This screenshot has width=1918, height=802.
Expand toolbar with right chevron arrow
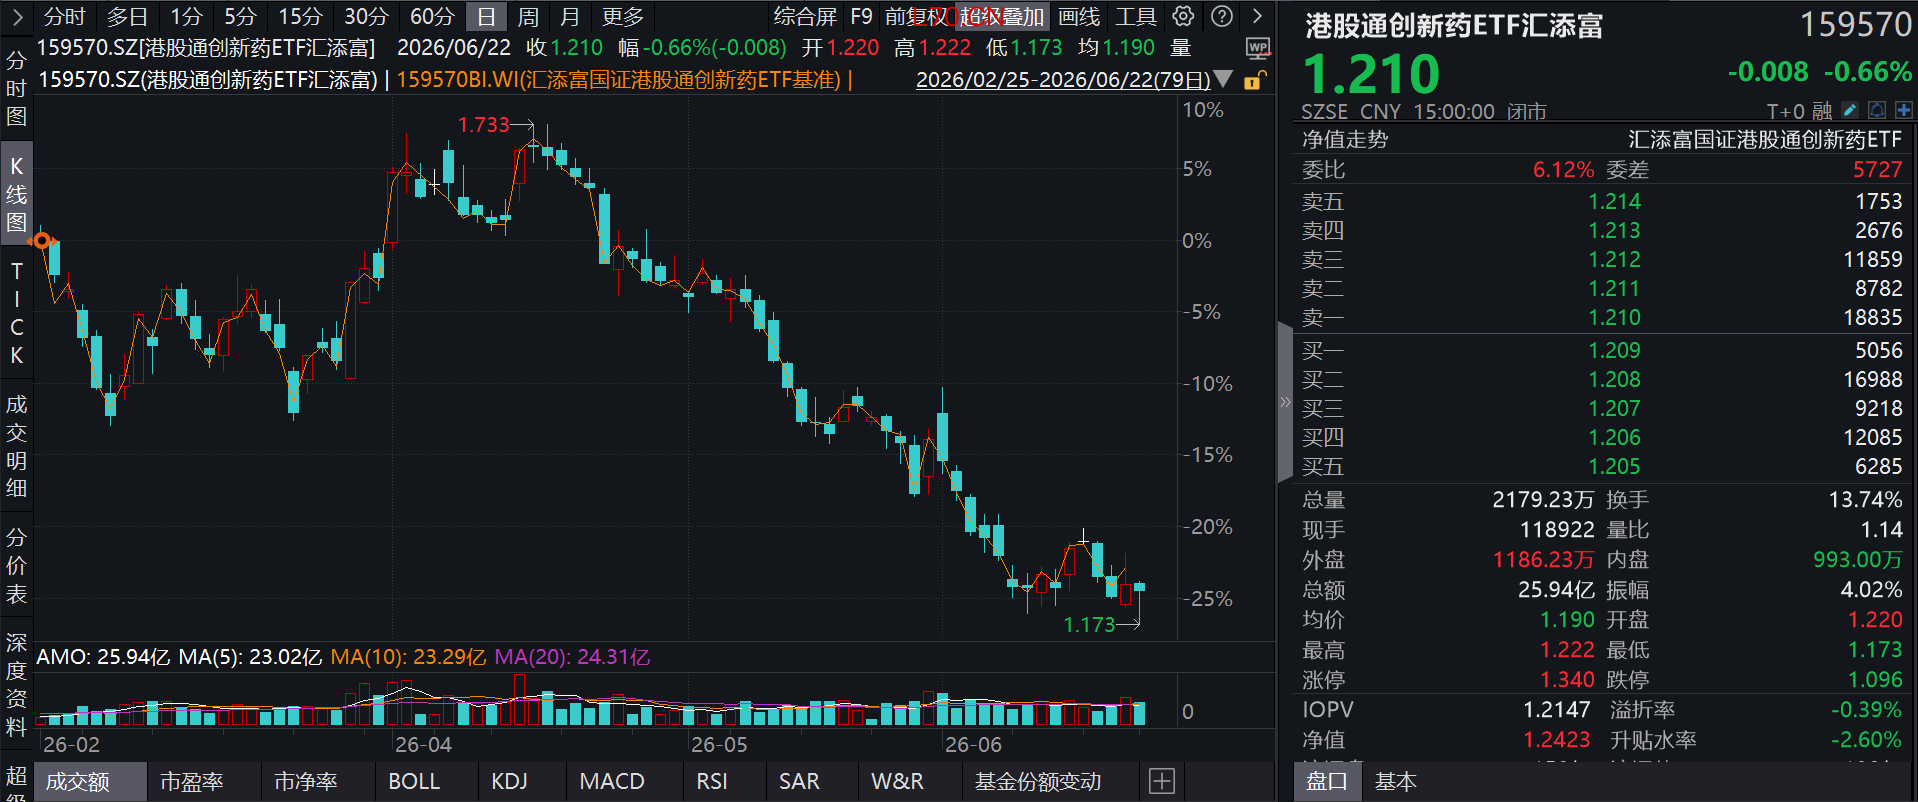(x=1258, y=16)
